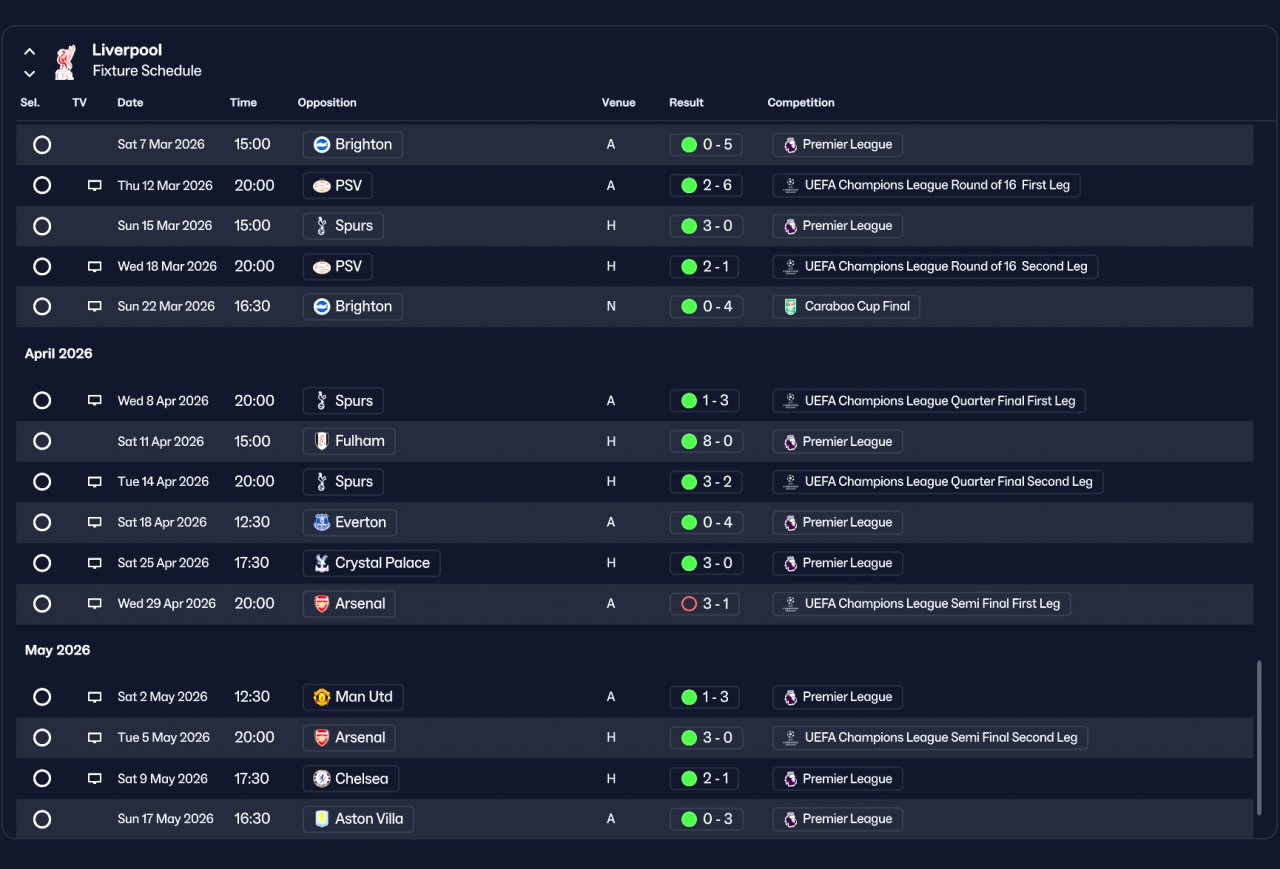Select the radio button for the Carabao Cup Final row
Image resolution: width=1280 pixels, height=869 pixels.
coord(42,306)
